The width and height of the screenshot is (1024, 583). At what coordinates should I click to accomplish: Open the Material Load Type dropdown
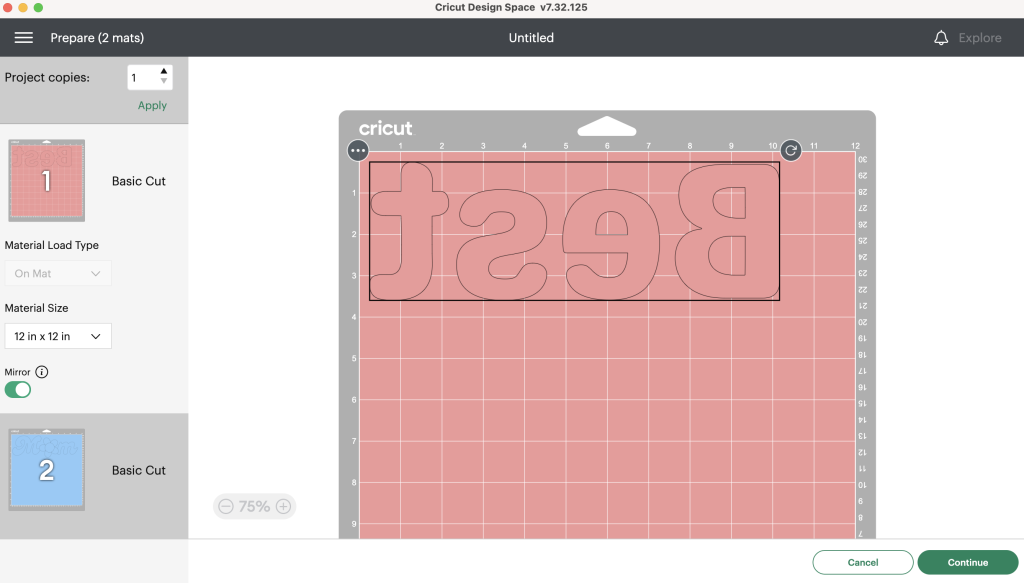click(x=58, y=274)
